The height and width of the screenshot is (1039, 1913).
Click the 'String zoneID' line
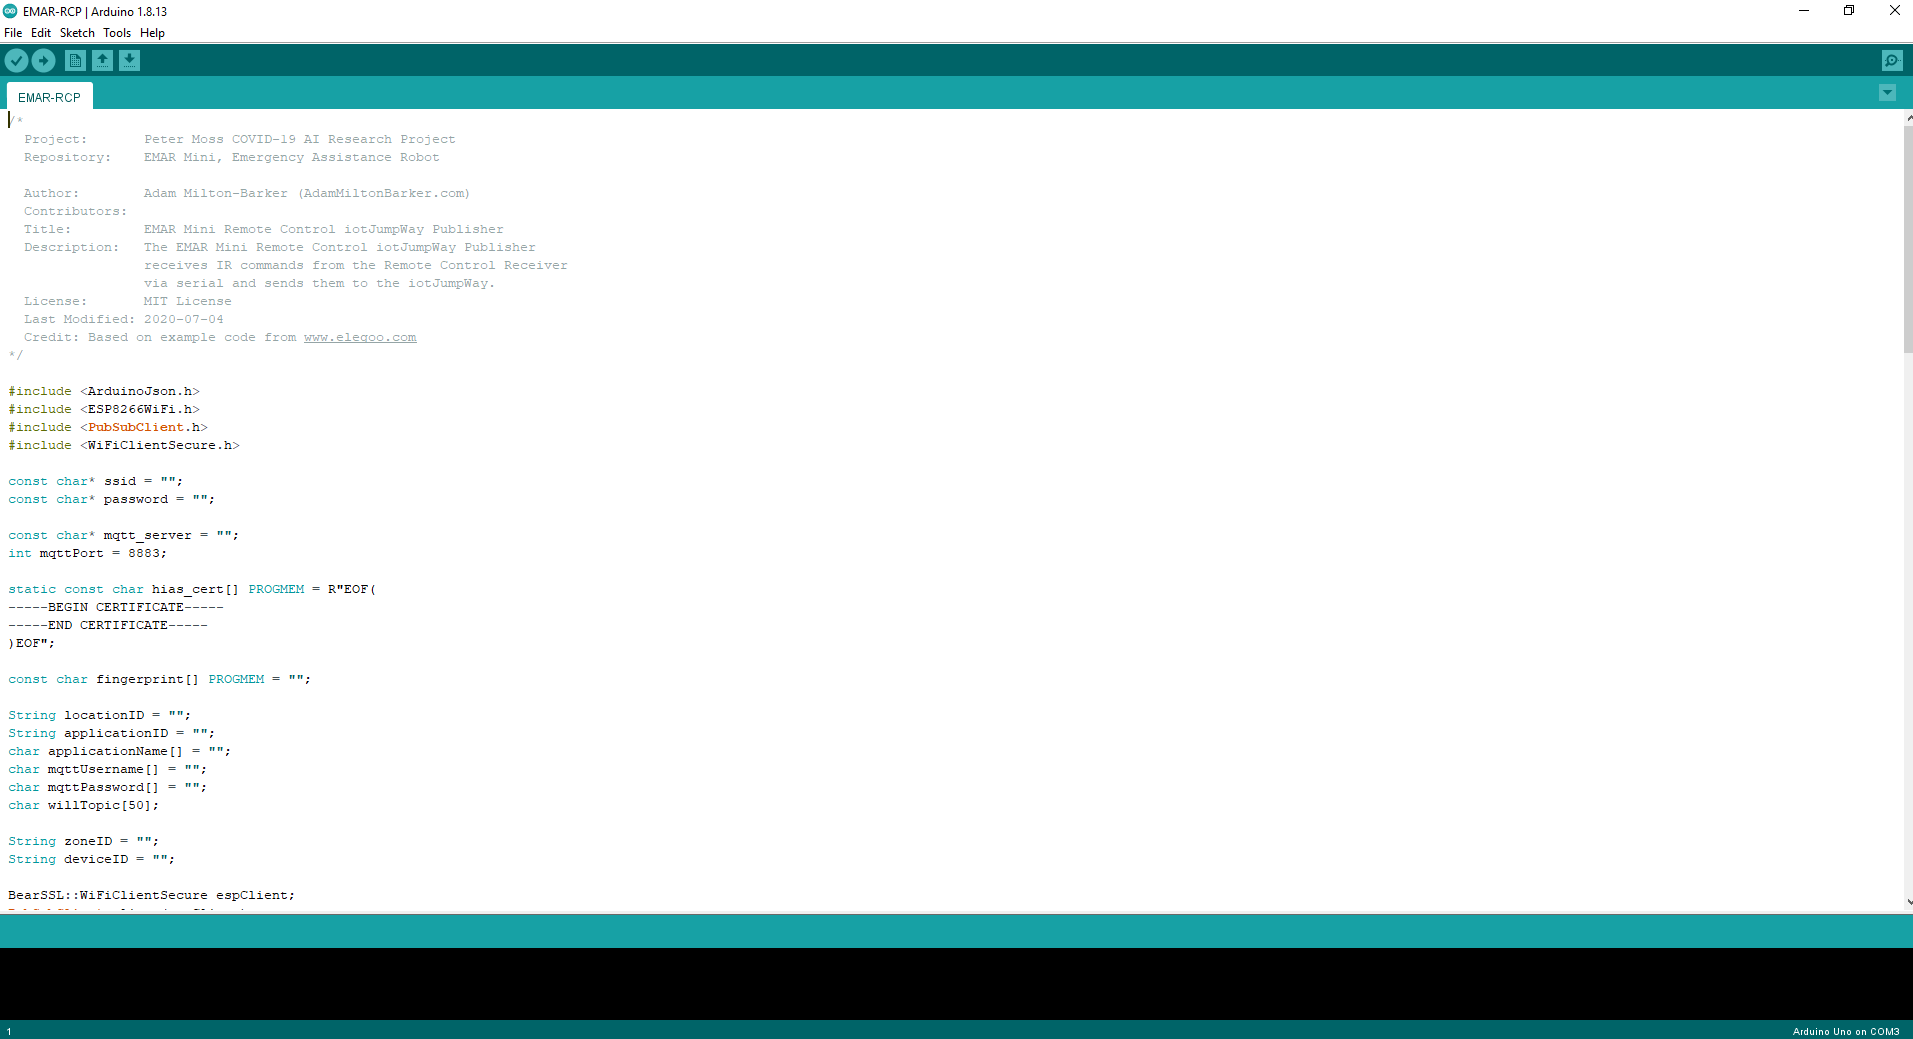(x=84, y=842)
